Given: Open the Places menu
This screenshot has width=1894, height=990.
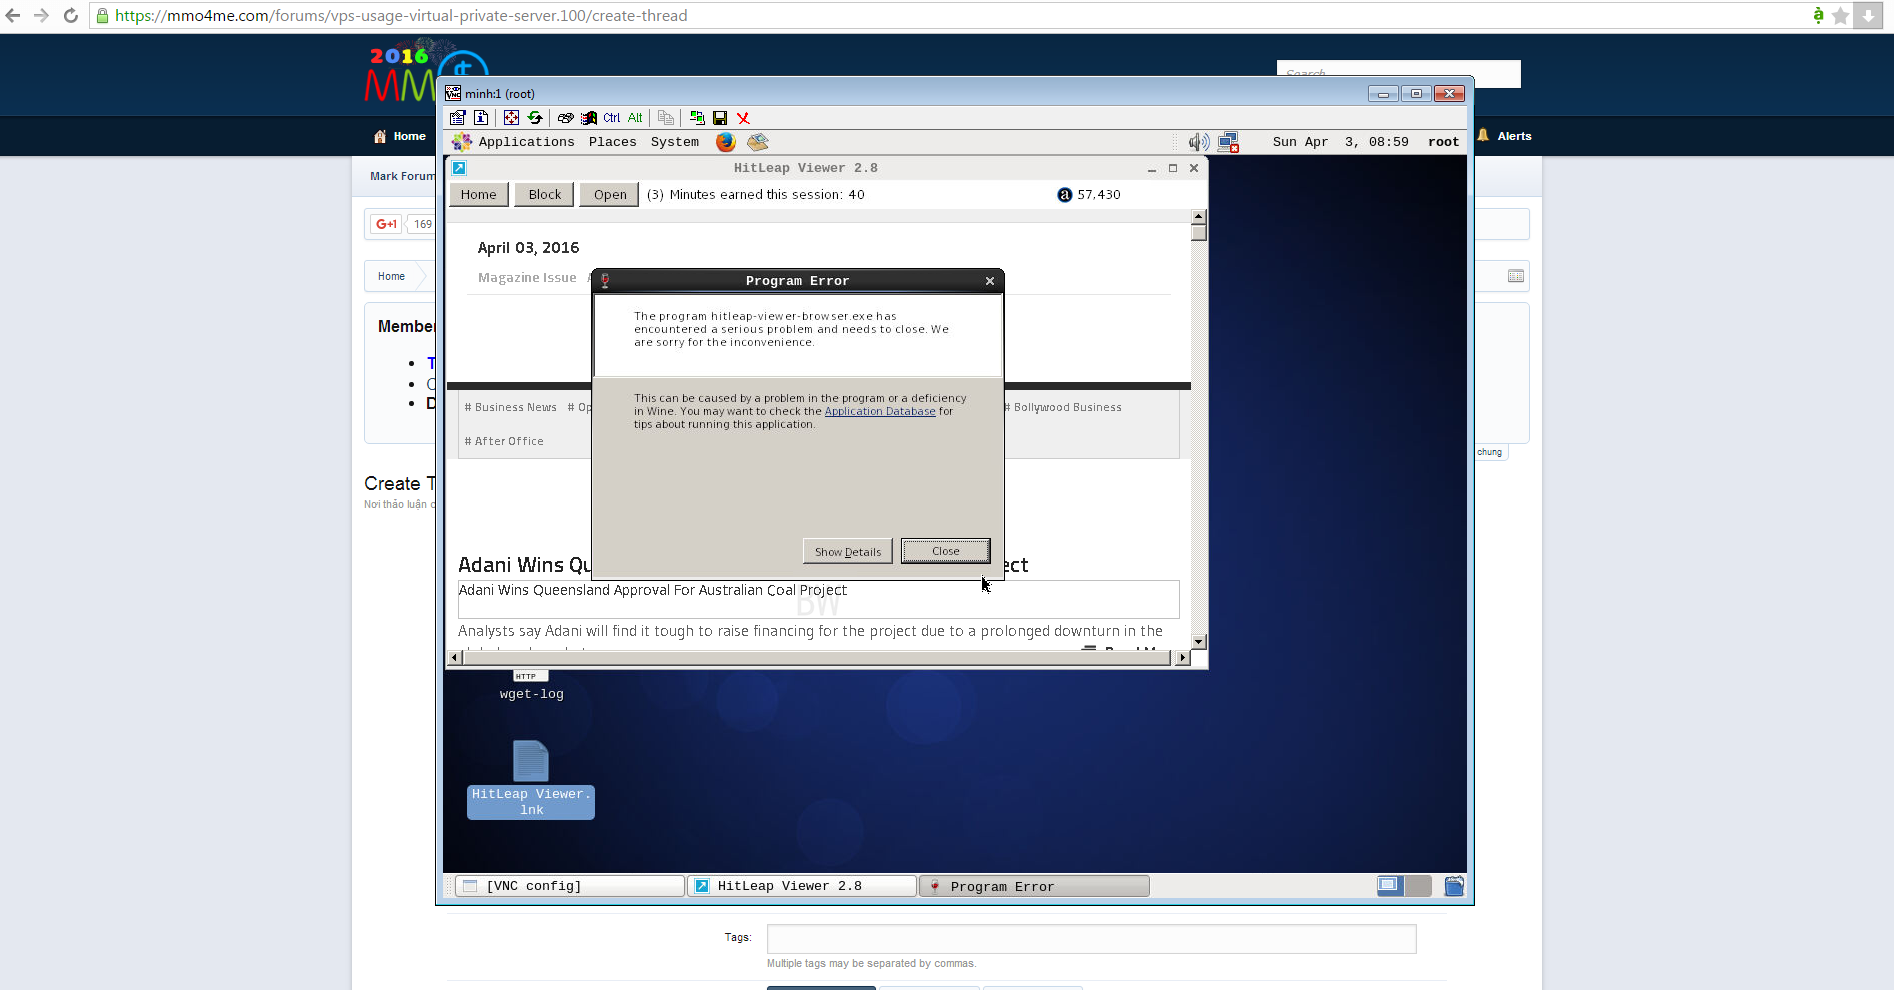Looking at the screenshot, I should click(613, 142).
